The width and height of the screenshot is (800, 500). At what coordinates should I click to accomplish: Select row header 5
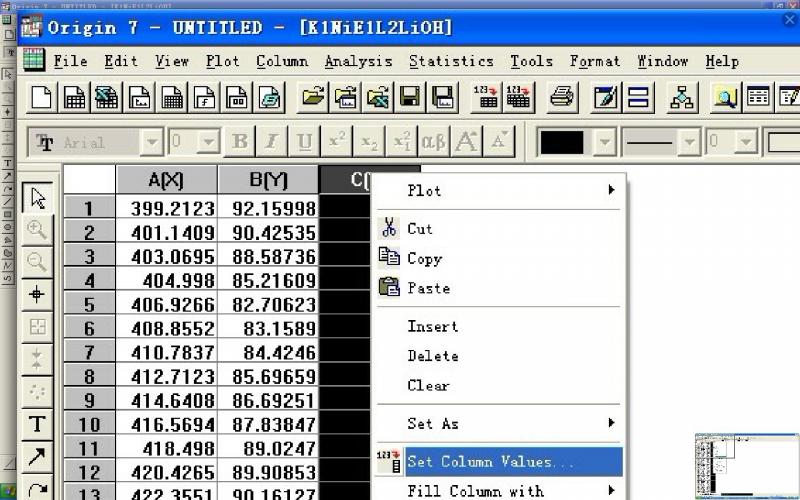click(x=89, y=305)
